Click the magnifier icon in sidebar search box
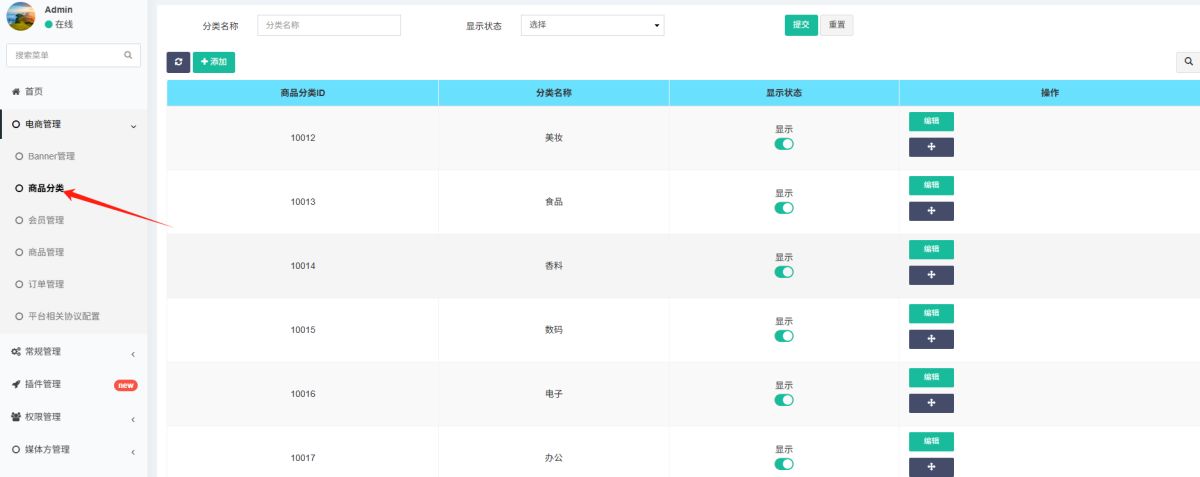This screenshot has height=477, width=1200. coord(128,55)
